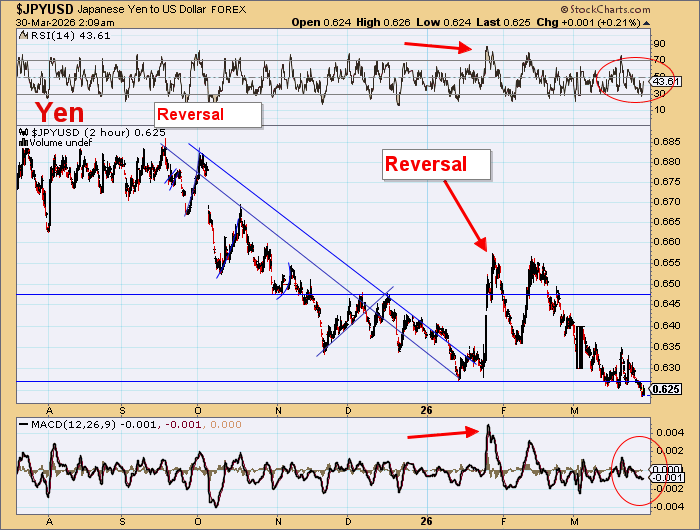Screen dimensions: 700x530
Task: Click the 30-Mar-2026 2:09am timestamp
Action: click(x=54, y=21)
